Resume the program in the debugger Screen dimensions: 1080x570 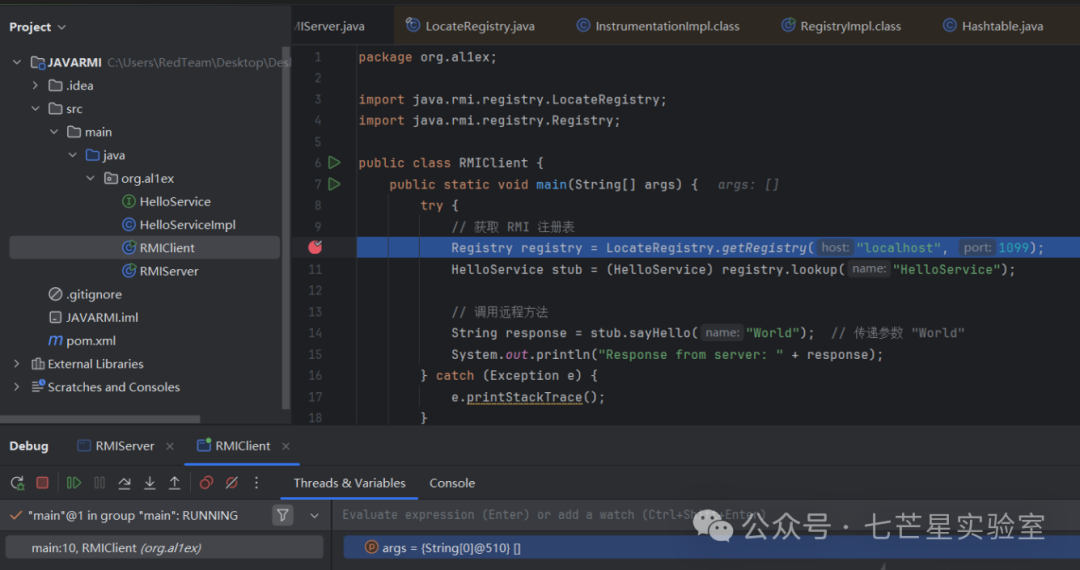74,483
